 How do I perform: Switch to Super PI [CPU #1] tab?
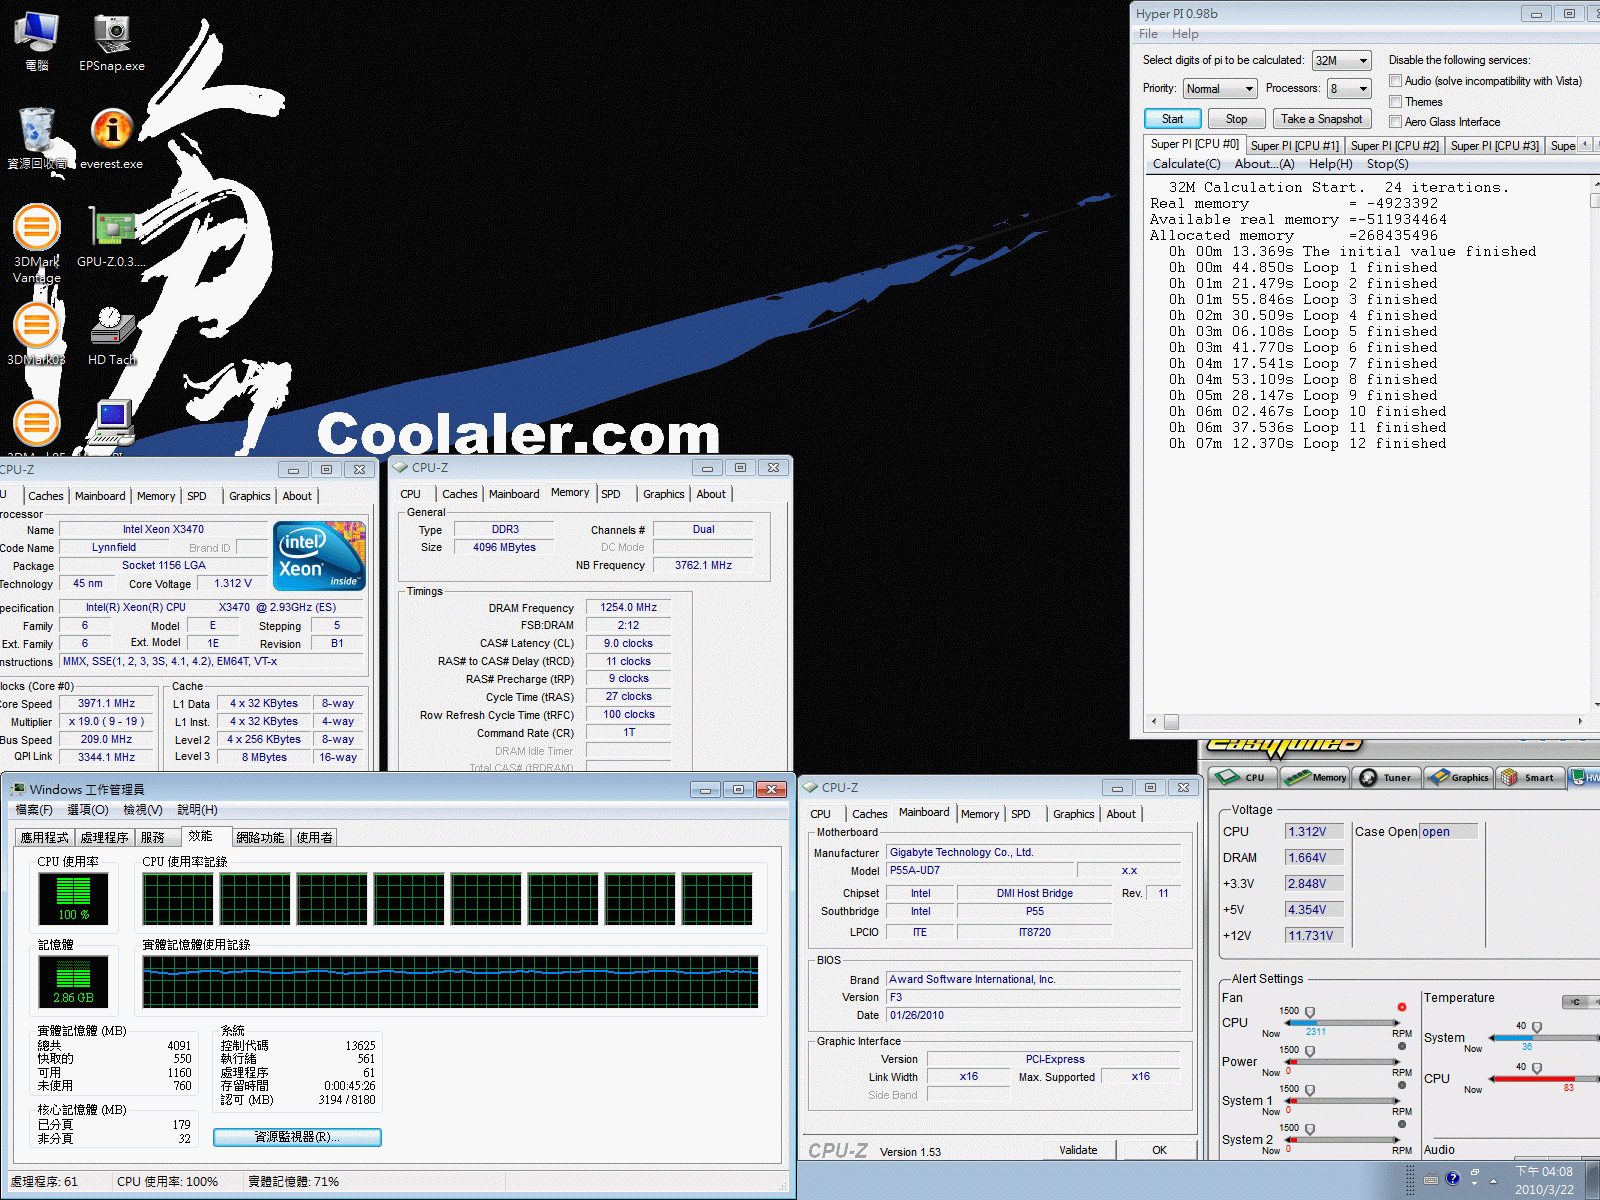pos(1294,146)
